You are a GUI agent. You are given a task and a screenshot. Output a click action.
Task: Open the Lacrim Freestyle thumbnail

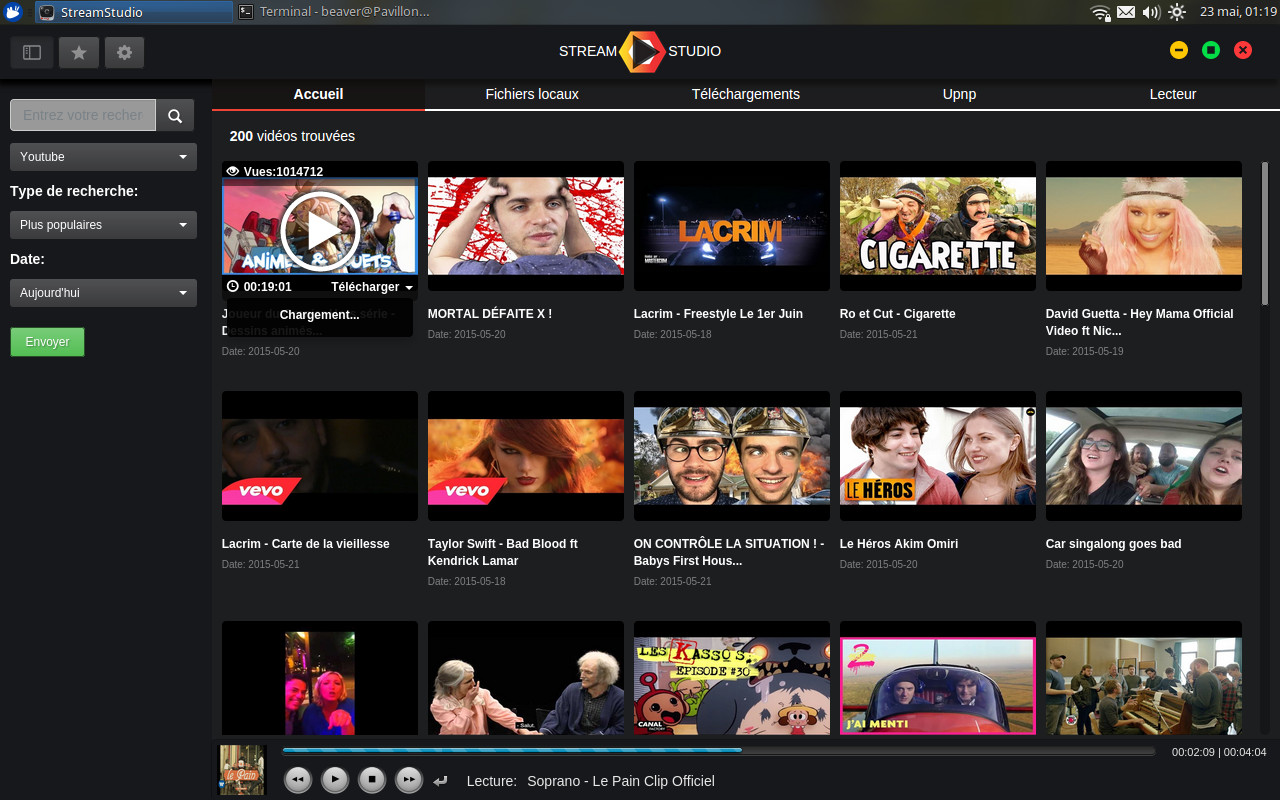coord(732,226)
